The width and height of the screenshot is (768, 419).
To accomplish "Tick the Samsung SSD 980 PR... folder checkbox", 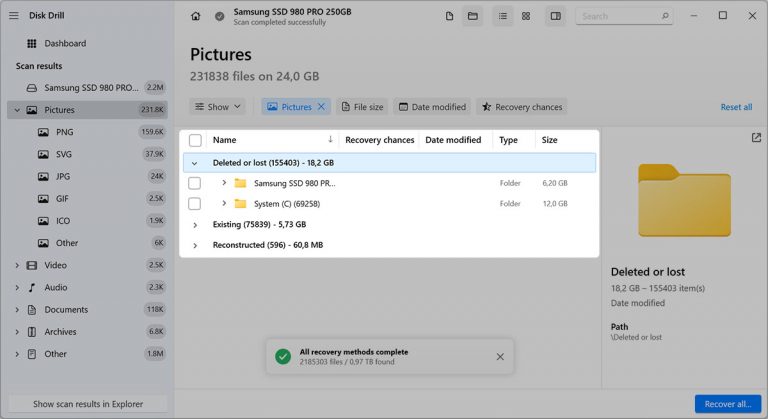I will pyautogui.click(x=194, y=183).
